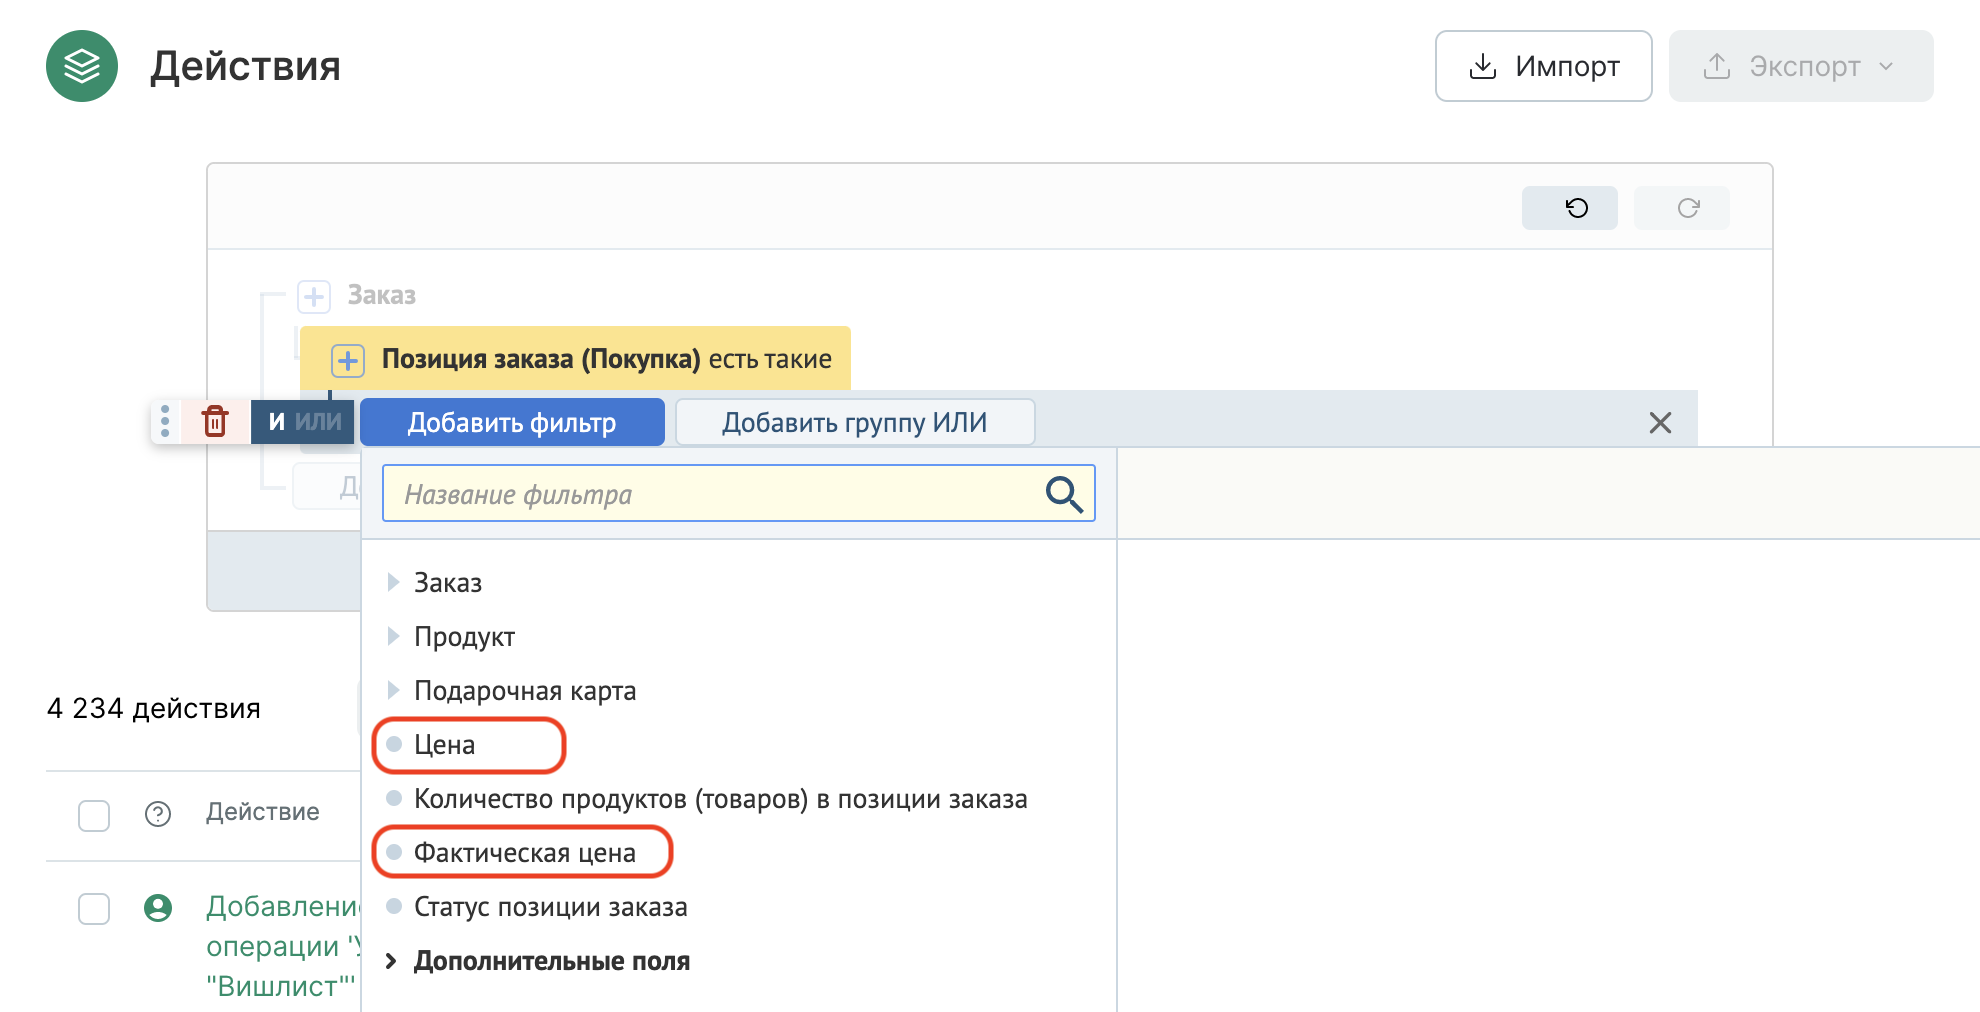The height and width of the screenshot is (1012, 1980).
Task: Click the green layers logo icon
Action: tap(82, 66)
